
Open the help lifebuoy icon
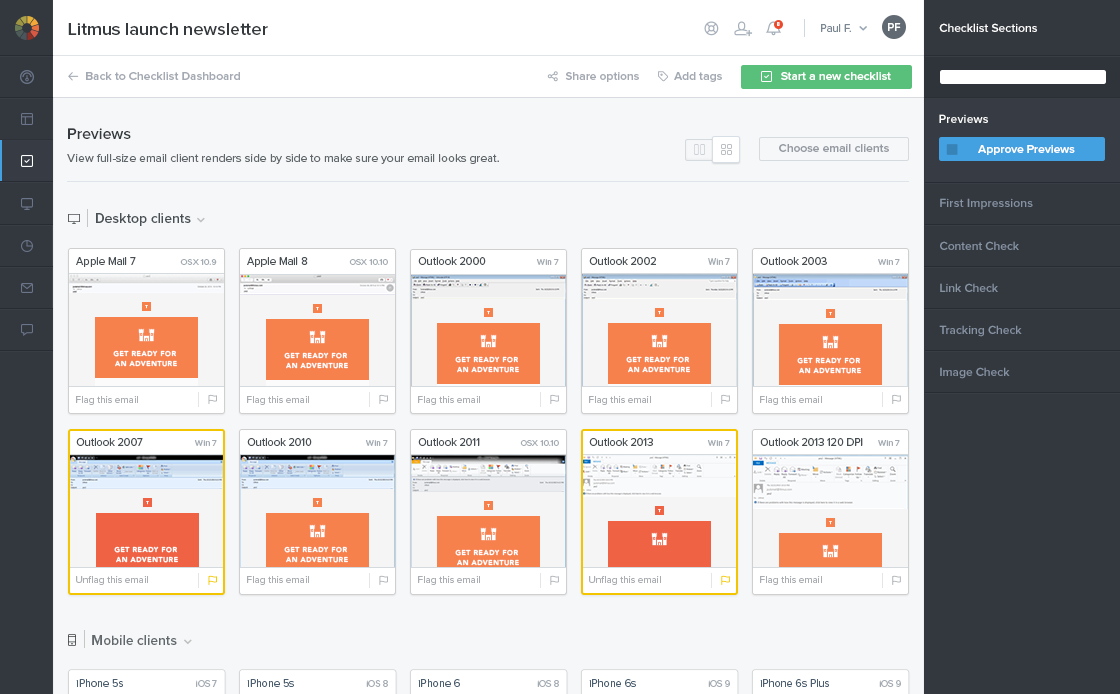(711, 29)
